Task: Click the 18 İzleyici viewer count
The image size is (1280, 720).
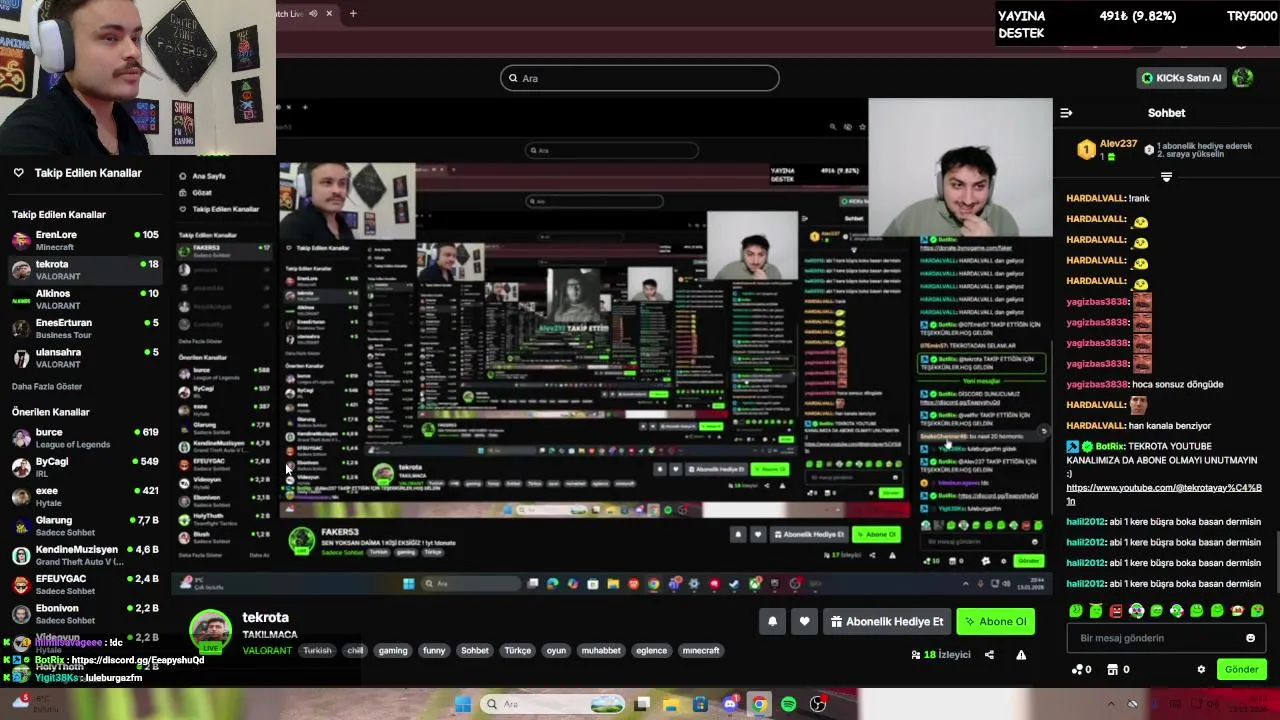Action: (x=940, y=655)
